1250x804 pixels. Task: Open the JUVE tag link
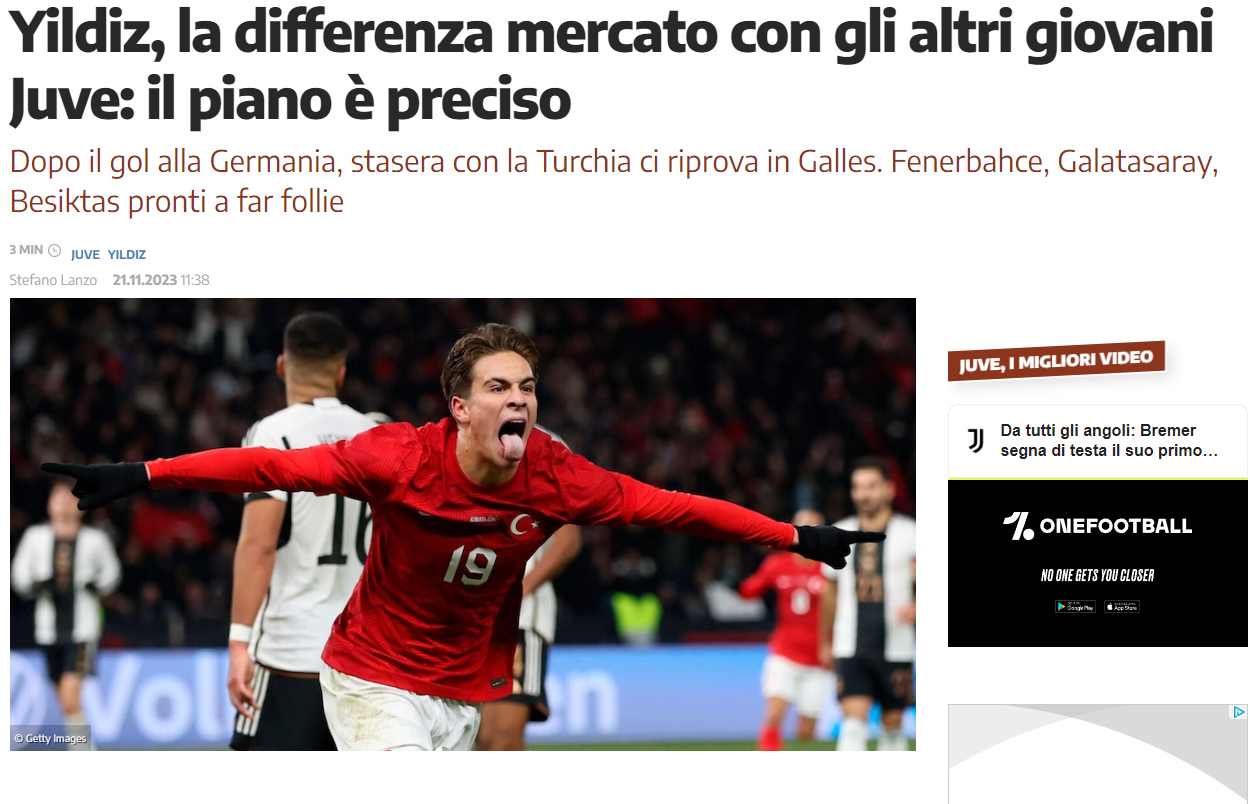pyautogui.click(x=85, y=255)
